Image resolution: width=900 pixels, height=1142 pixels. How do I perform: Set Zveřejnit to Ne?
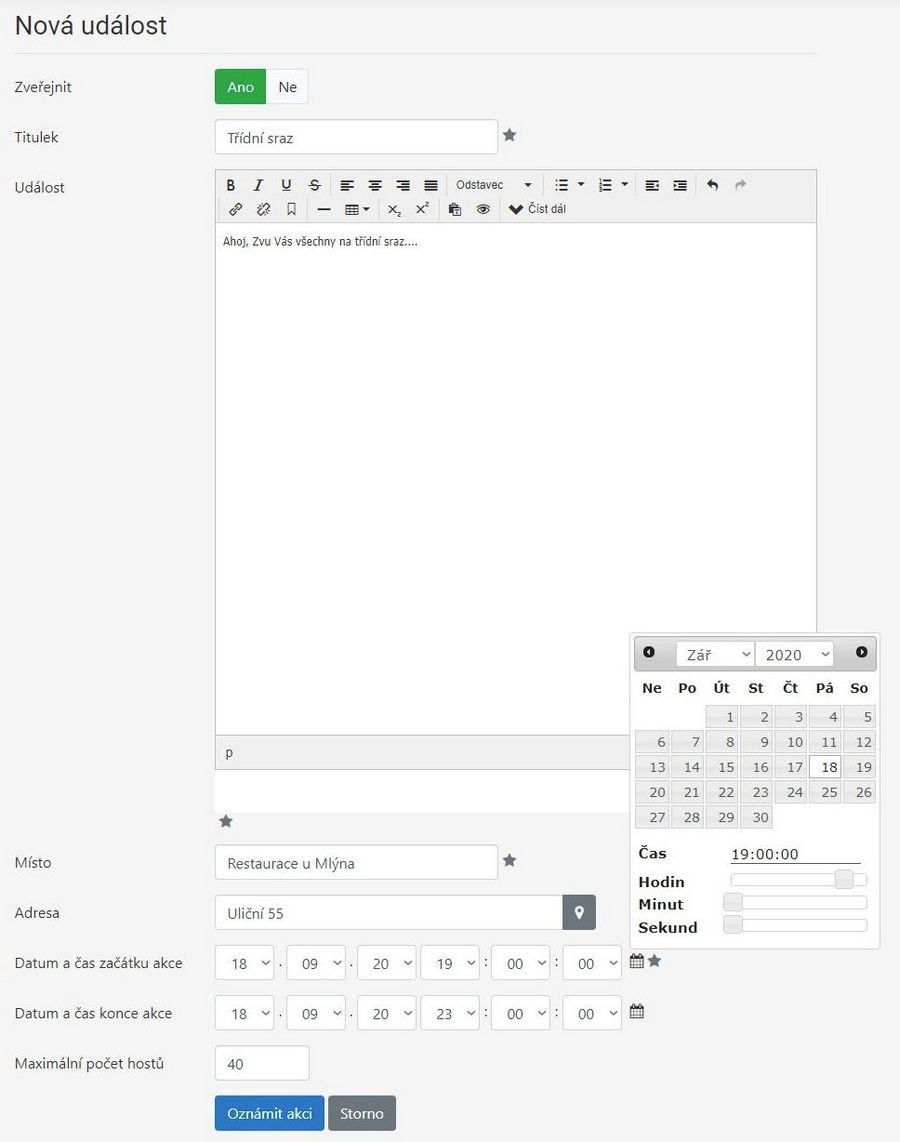pyautogui.click(x=288, y=87)
